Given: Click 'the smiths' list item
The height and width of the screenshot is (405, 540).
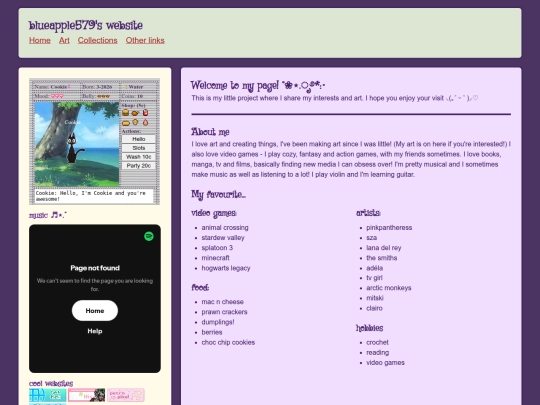Looking at the screenshot, I should pyautogui.click(x=382, y=258).
